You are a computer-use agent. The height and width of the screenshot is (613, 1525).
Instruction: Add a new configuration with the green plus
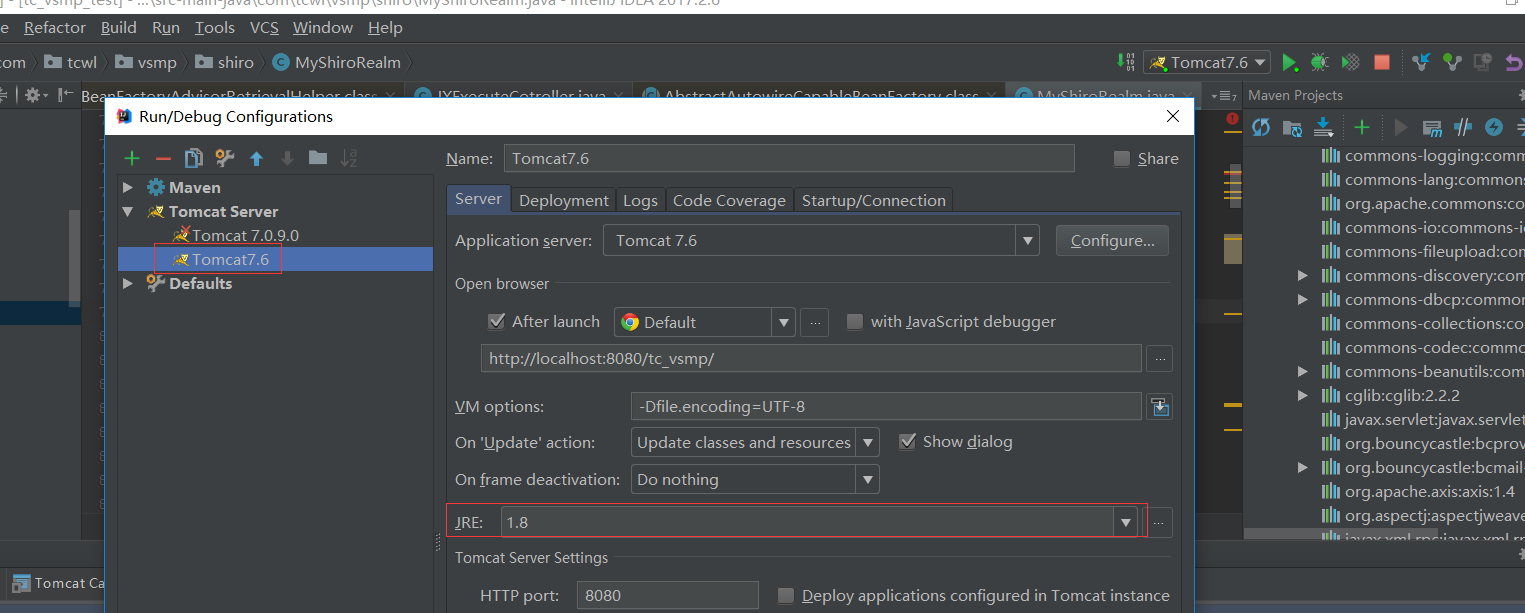point(131,158)
